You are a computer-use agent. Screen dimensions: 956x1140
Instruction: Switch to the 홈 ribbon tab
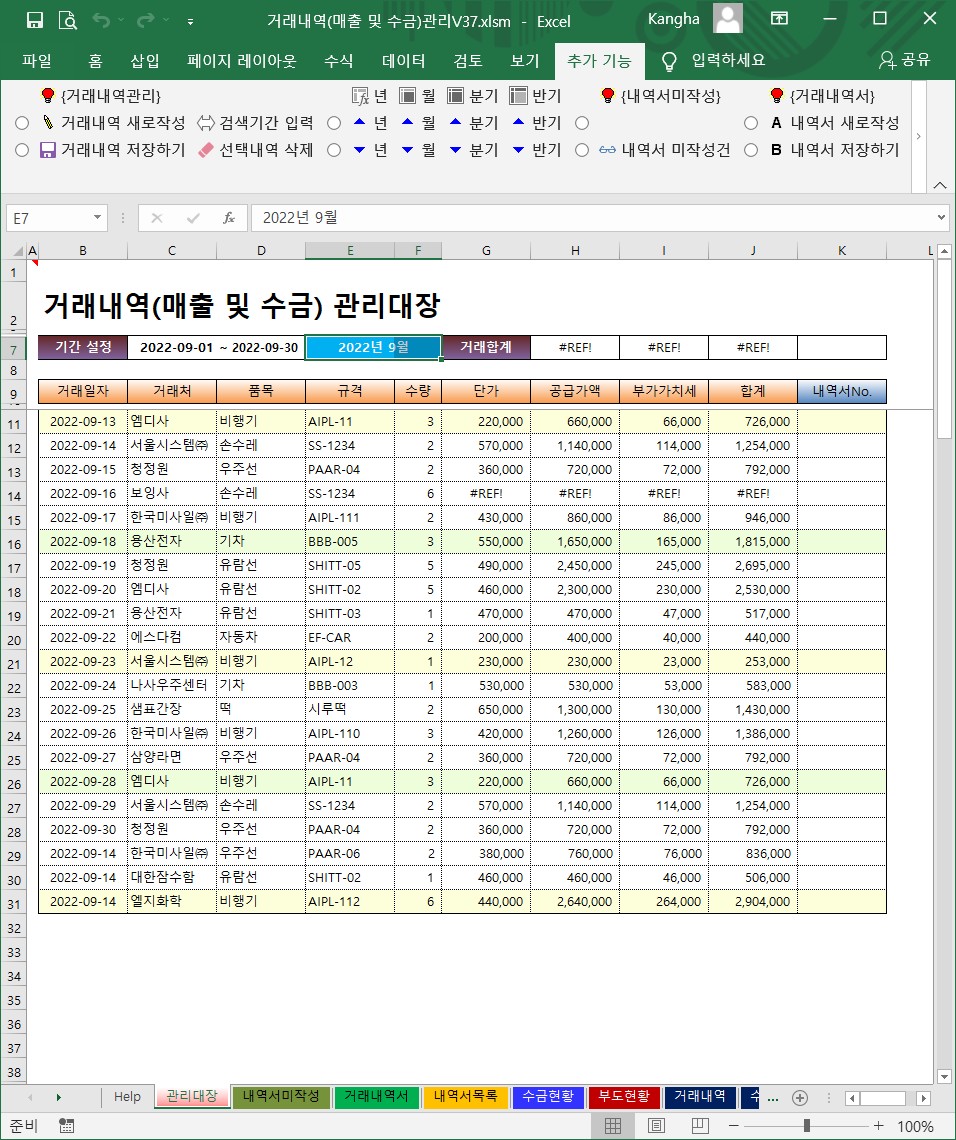click(x=95, y=60)
